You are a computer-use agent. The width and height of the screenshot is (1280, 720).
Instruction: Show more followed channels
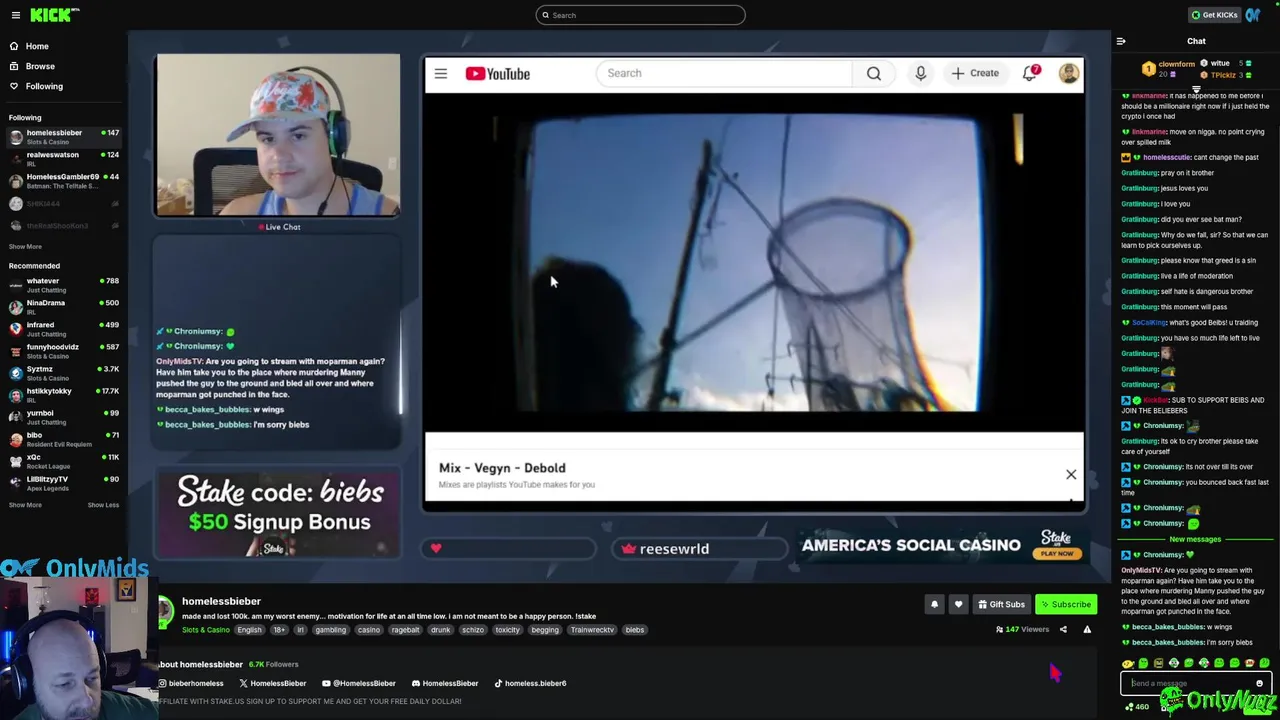coord(25,247)
